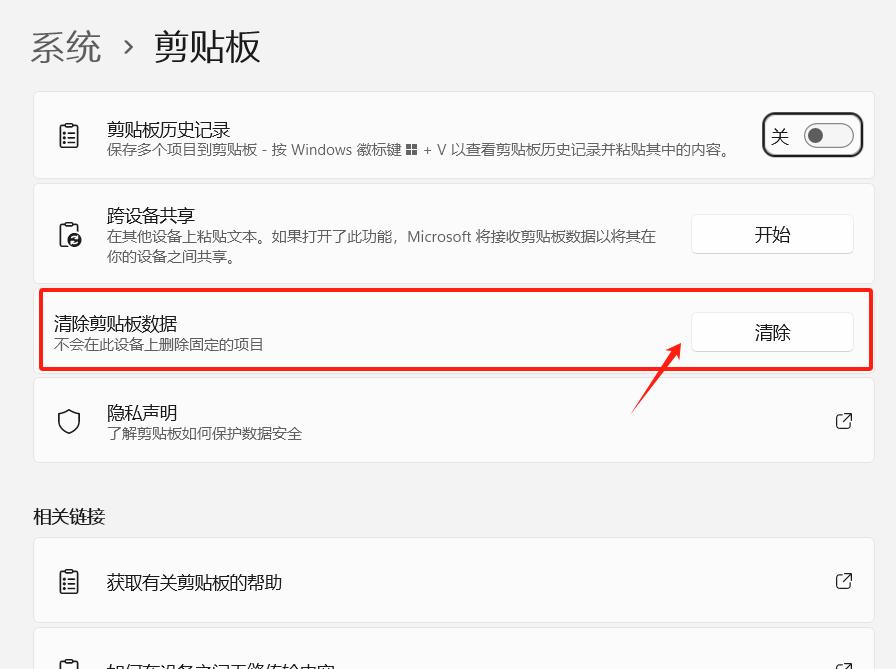Click description 了解剪贴板如何保护数据安全
Viewport: 896px width, 669px height.
tap(204, 434)
